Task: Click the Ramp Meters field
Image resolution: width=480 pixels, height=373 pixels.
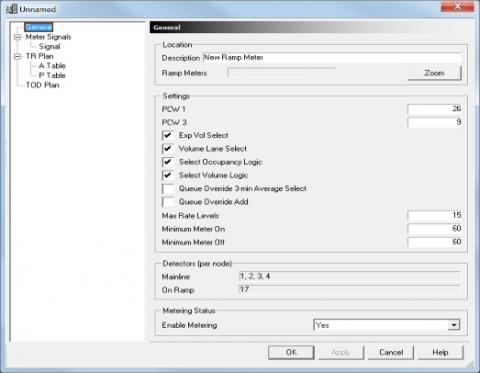Action: pyautogui.click(x=282, y=73)
